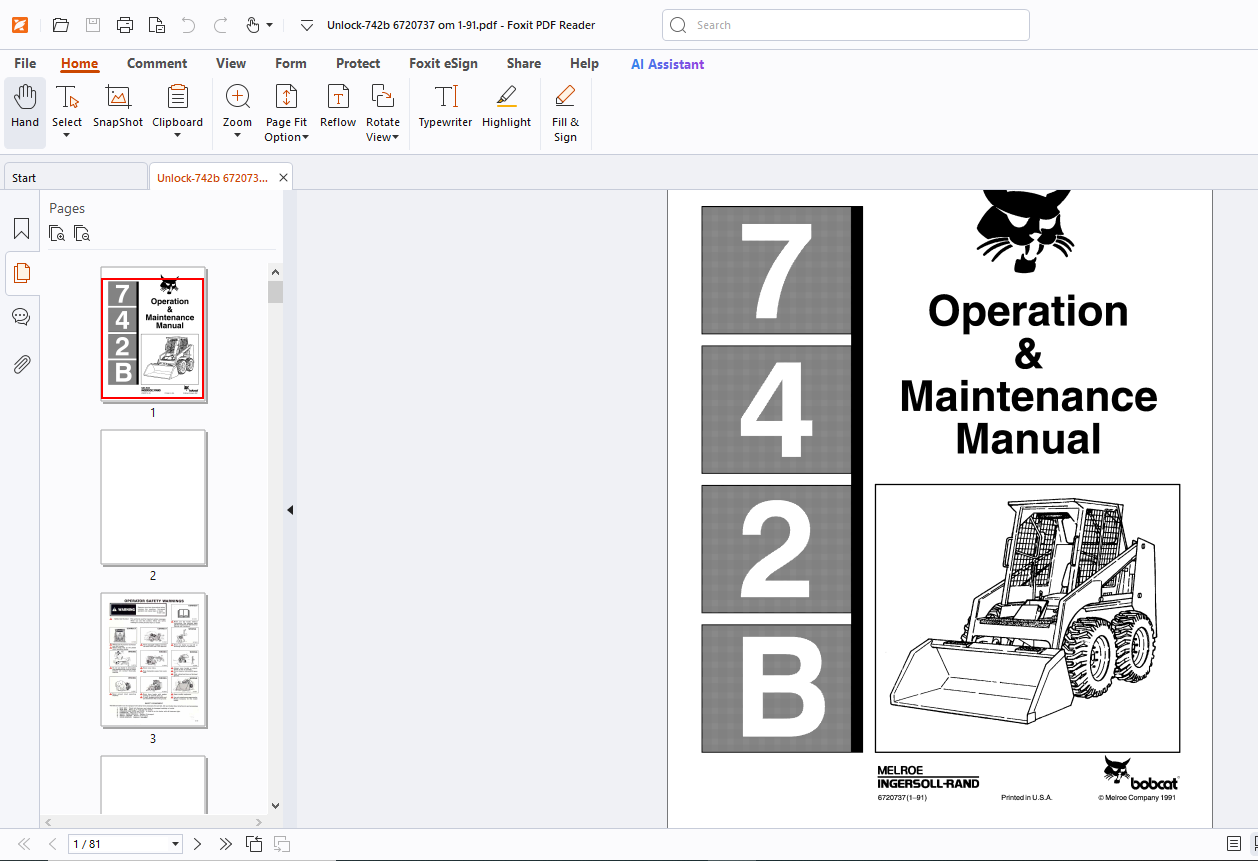
Task: Click the next view icon in status bar
Action: point(282,844)
